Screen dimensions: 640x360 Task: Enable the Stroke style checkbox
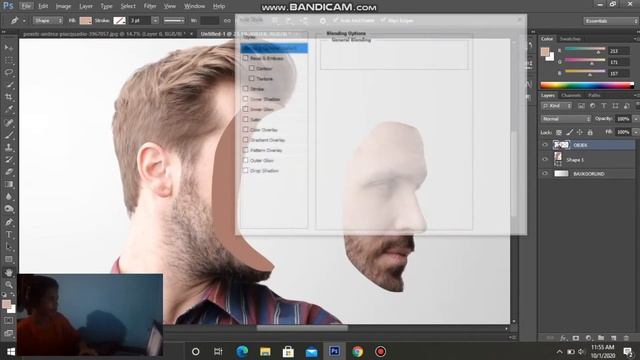[246, 89]
